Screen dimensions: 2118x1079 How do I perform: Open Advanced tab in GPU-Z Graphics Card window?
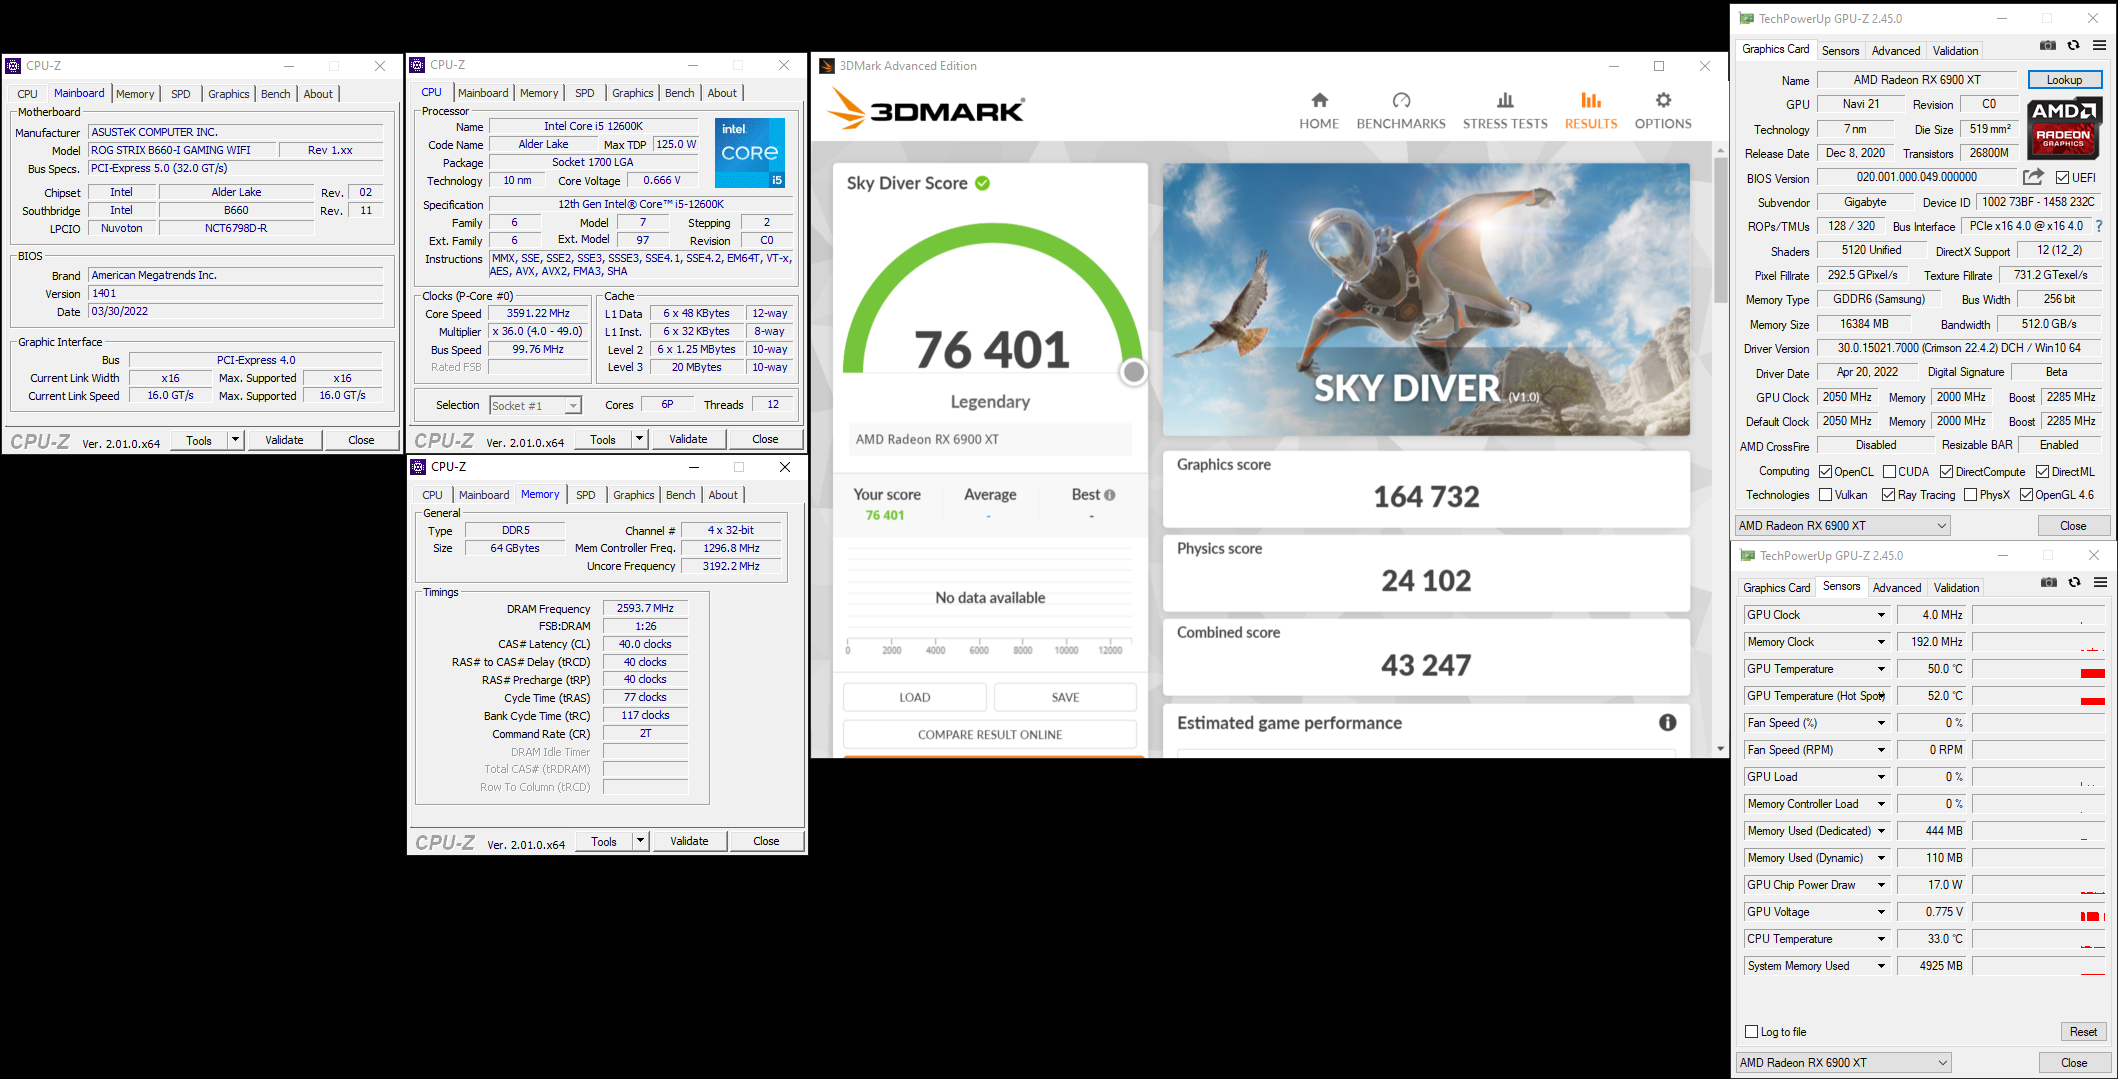[x=1896, y=51]
